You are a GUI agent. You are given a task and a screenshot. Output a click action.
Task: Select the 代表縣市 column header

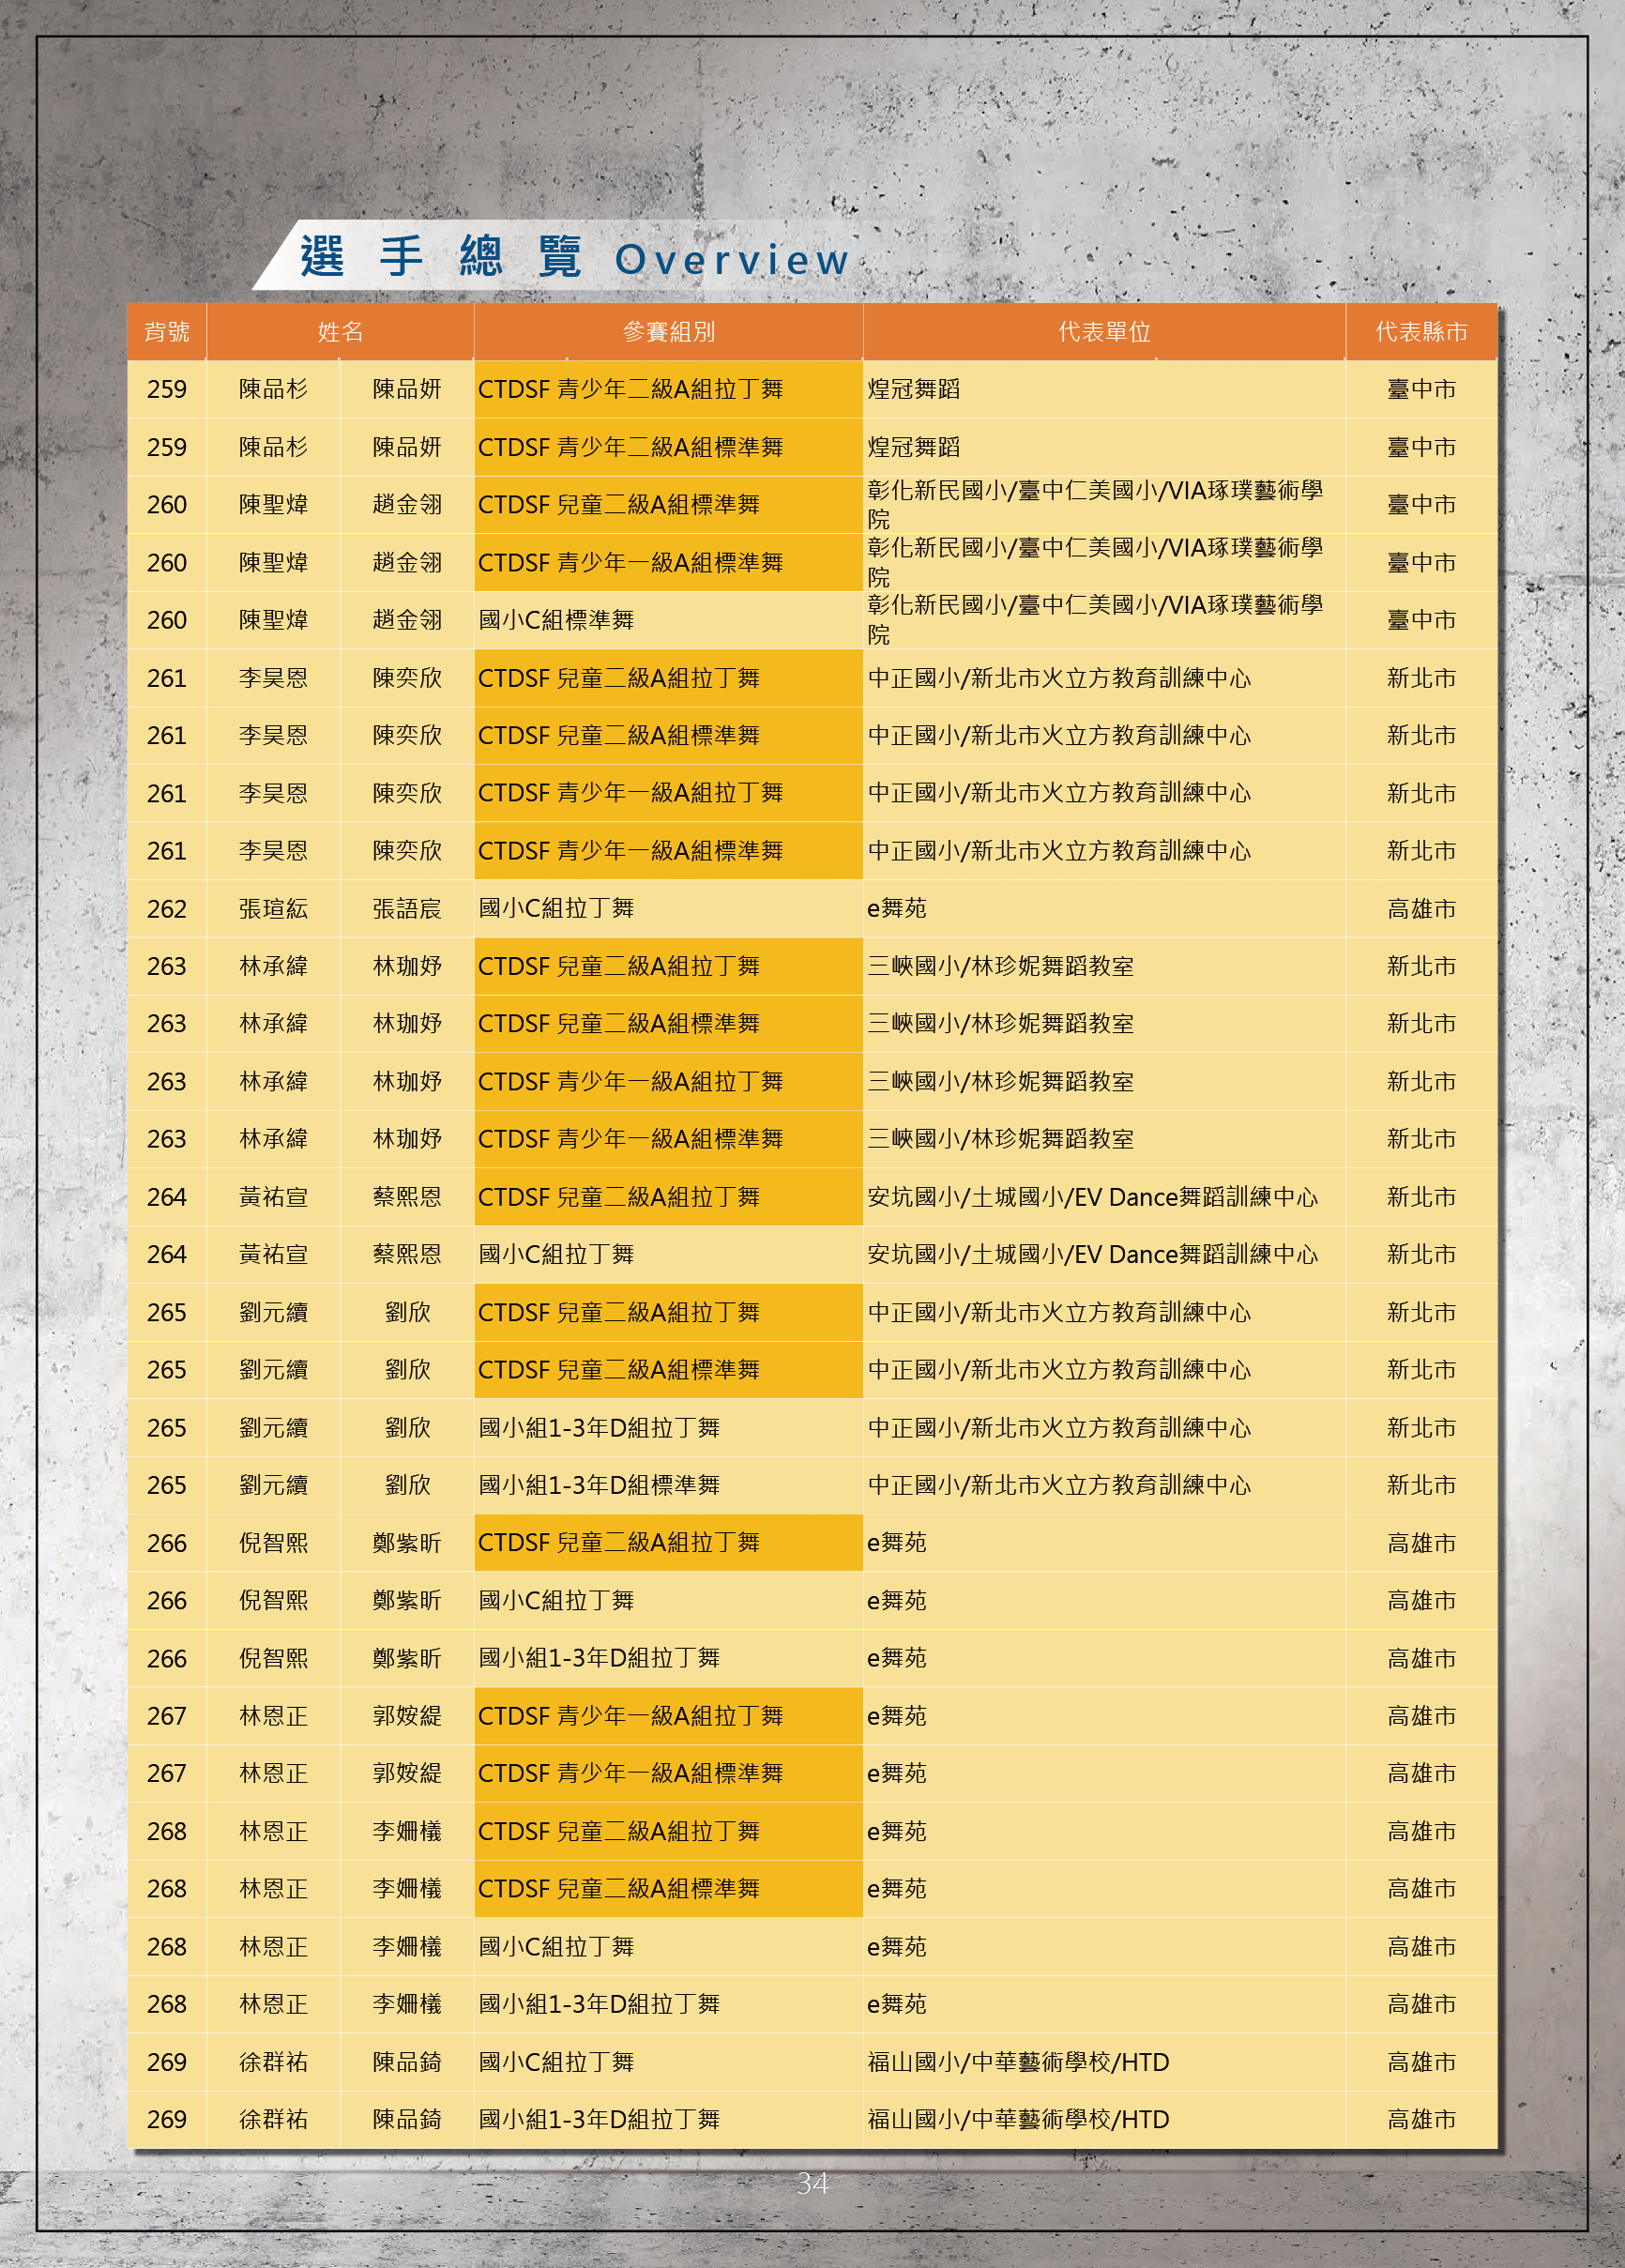[1421, 332]
